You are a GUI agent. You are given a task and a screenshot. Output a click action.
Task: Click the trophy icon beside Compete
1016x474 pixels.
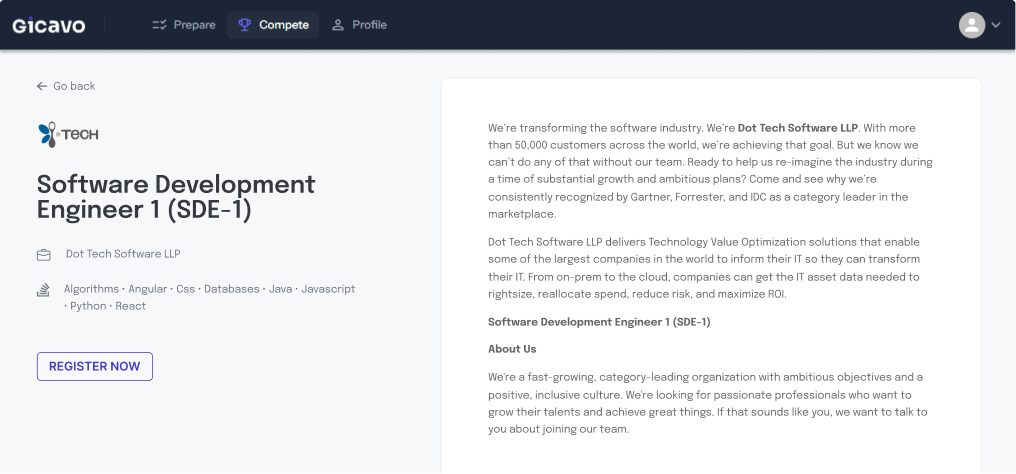(244, 25)
